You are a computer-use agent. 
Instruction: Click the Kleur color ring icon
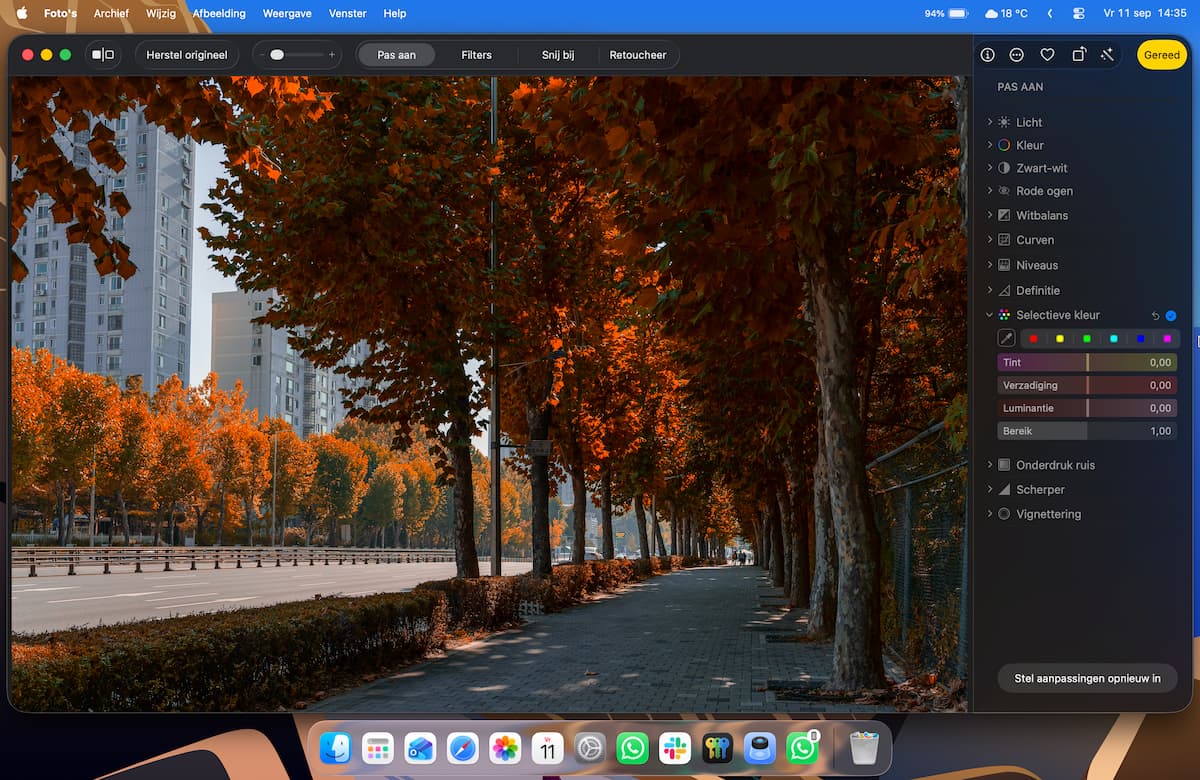[x=1004, y=145]
